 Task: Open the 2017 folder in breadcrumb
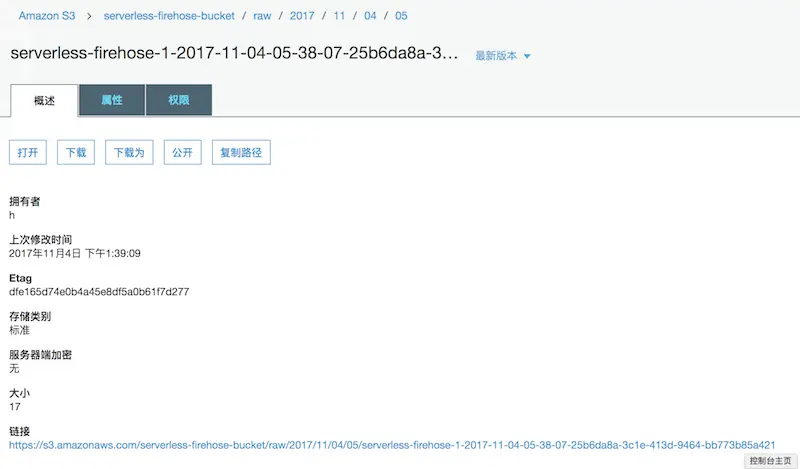[302, 16]
